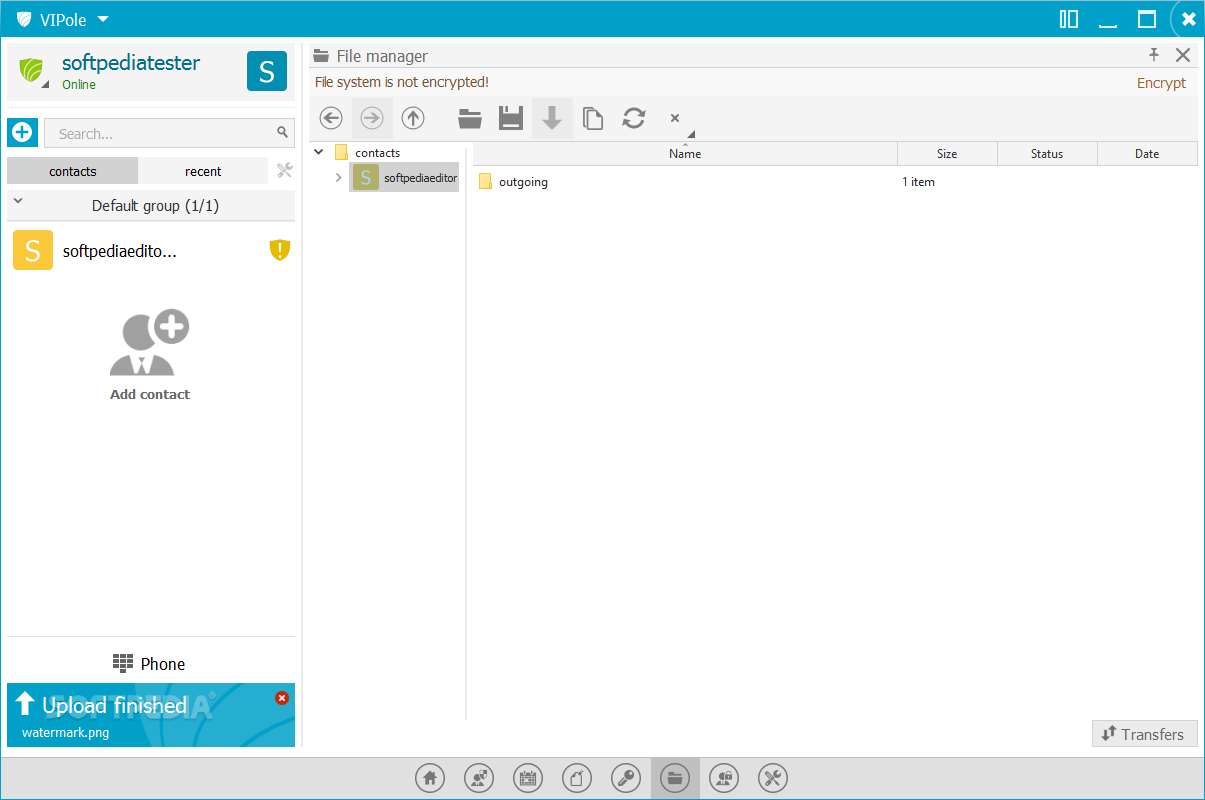Open the password manager key icon

click(626, 777)
